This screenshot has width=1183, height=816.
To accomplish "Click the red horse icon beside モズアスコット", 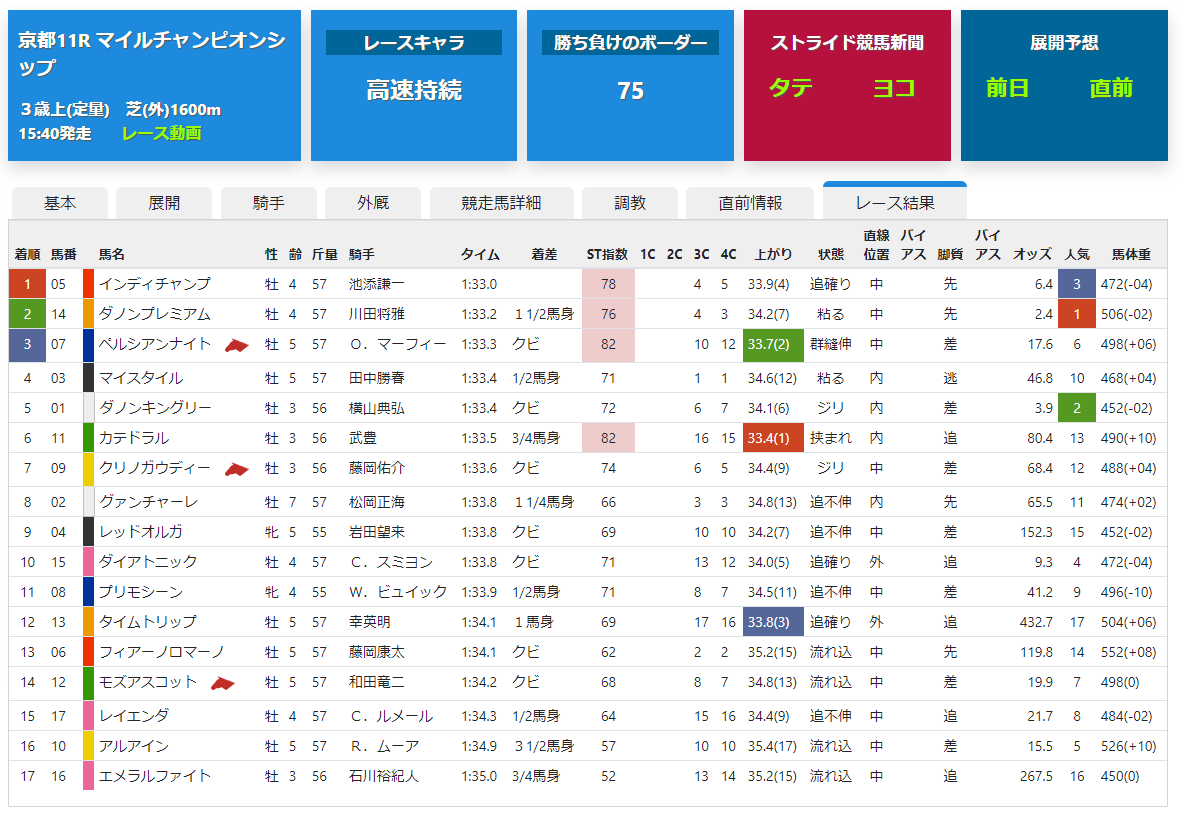I will (x=223, y=683).
